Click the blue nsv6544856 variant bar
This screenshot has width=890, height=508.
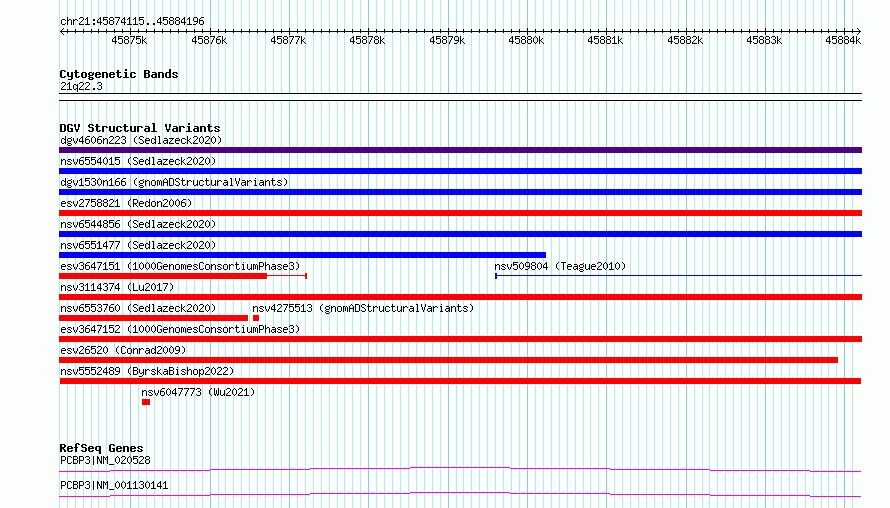click(460, 234)
